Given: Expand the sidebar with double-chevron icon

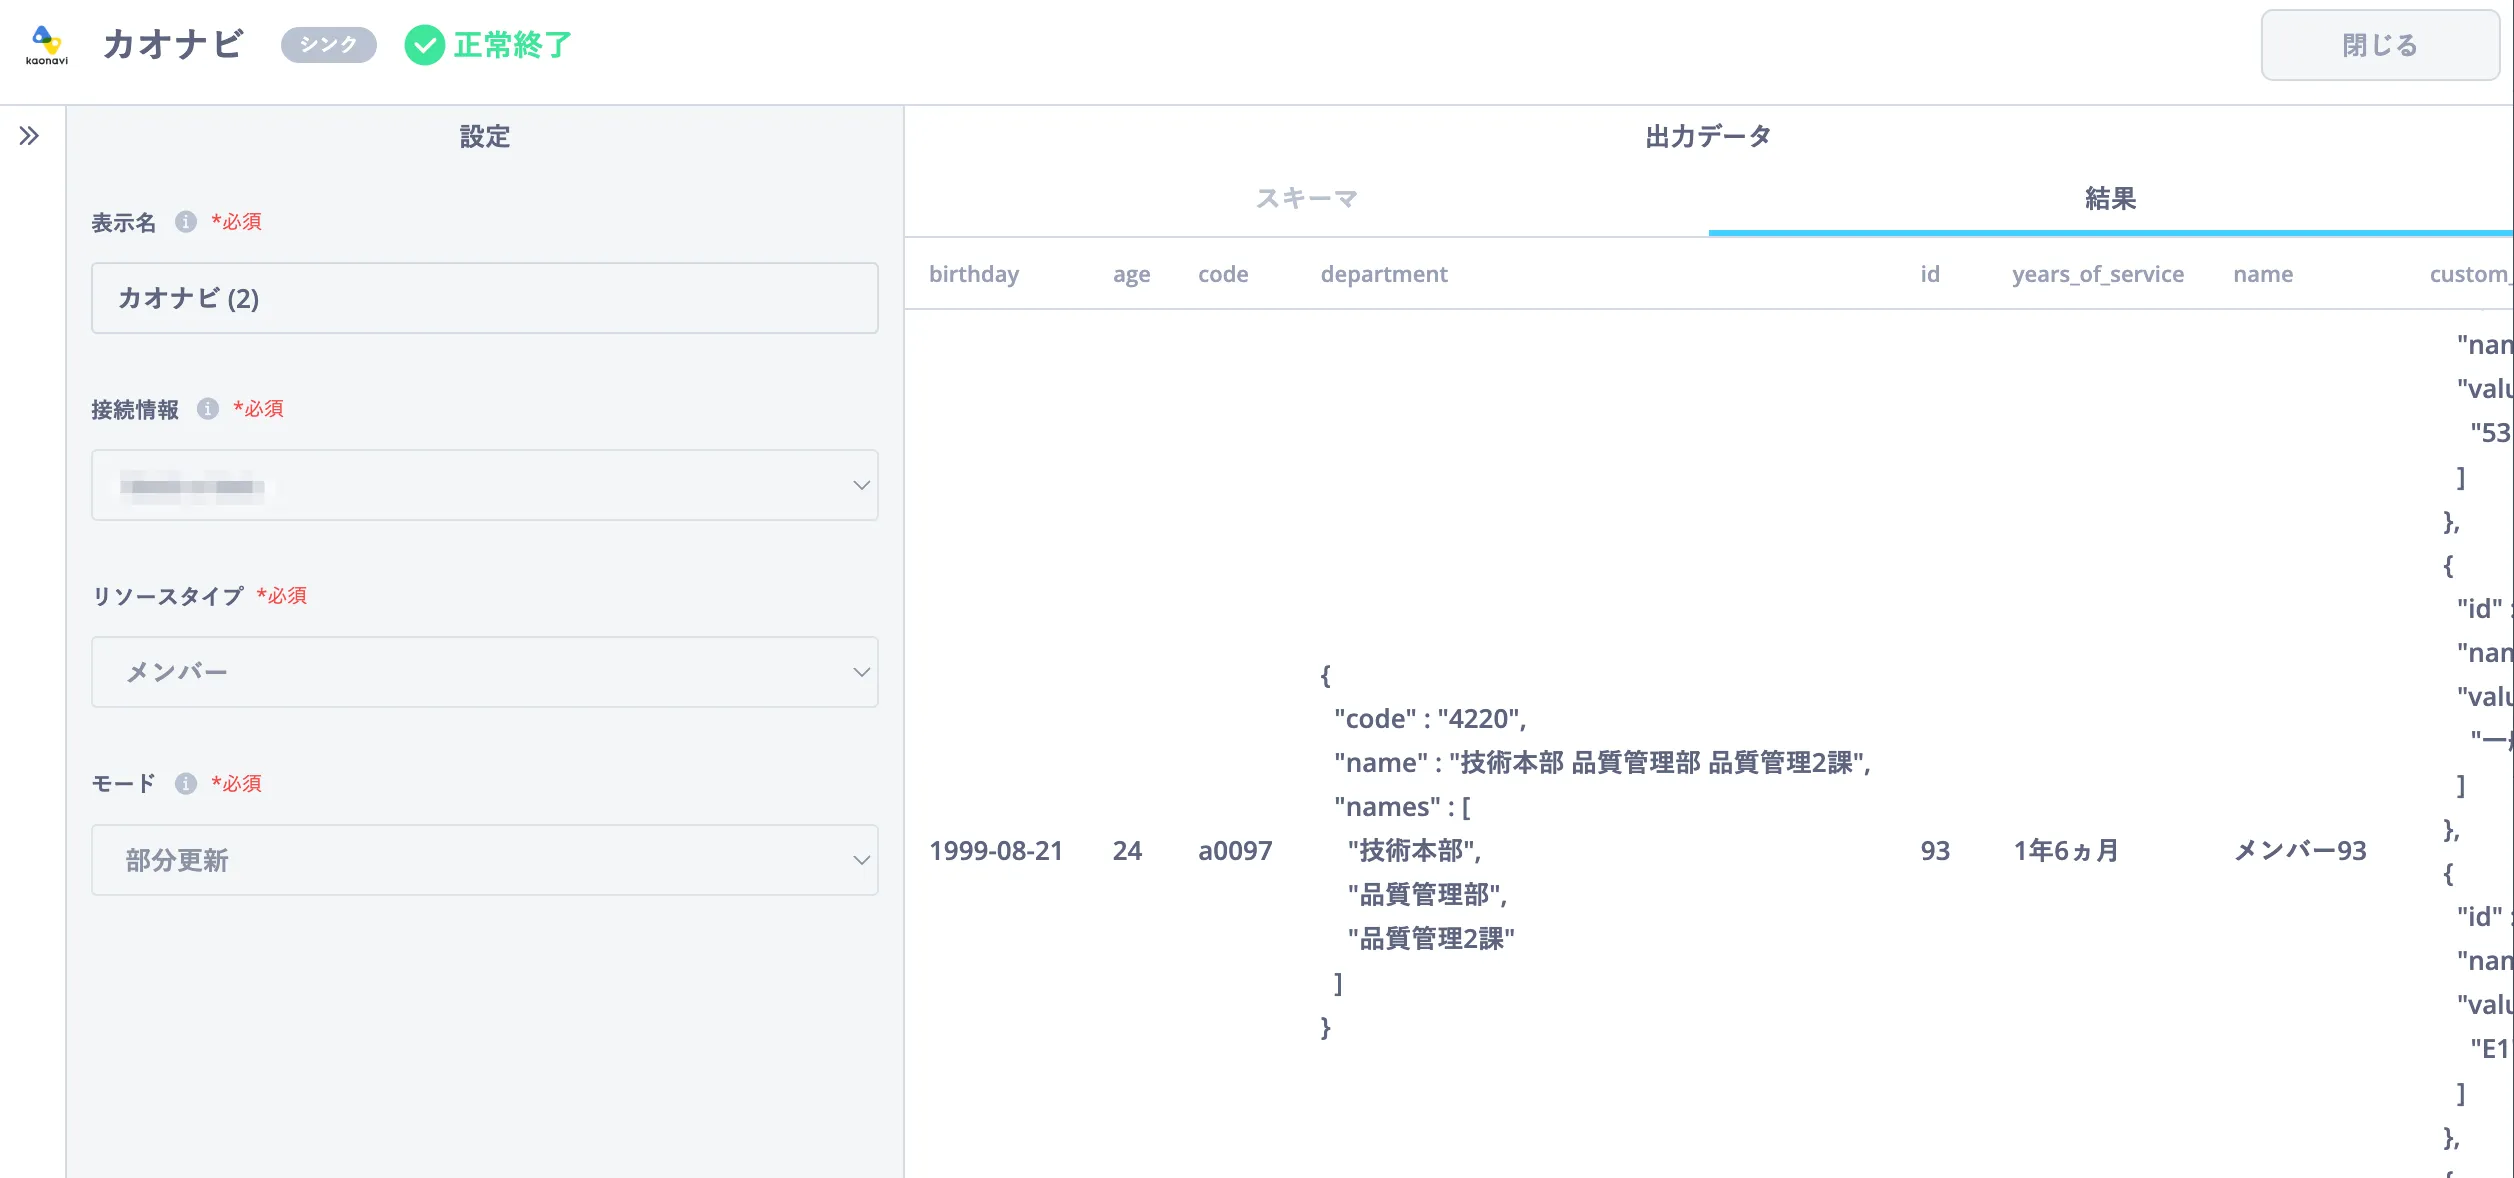Looking at the screenshot, I should point(29,136).
